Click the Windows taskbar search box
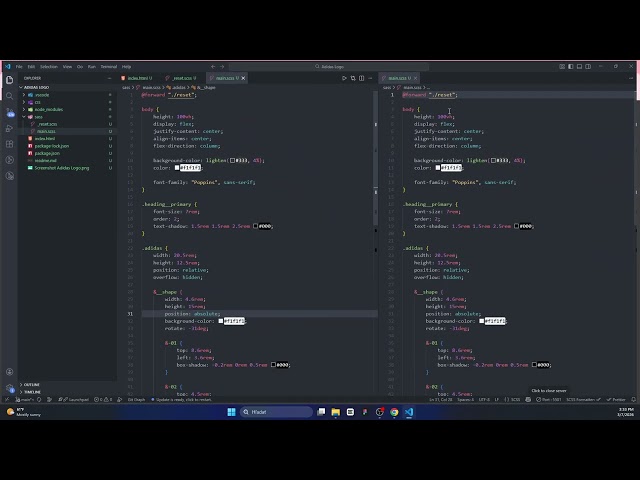The width and height of the screenshot is (640, 480). tap(276, 412)
